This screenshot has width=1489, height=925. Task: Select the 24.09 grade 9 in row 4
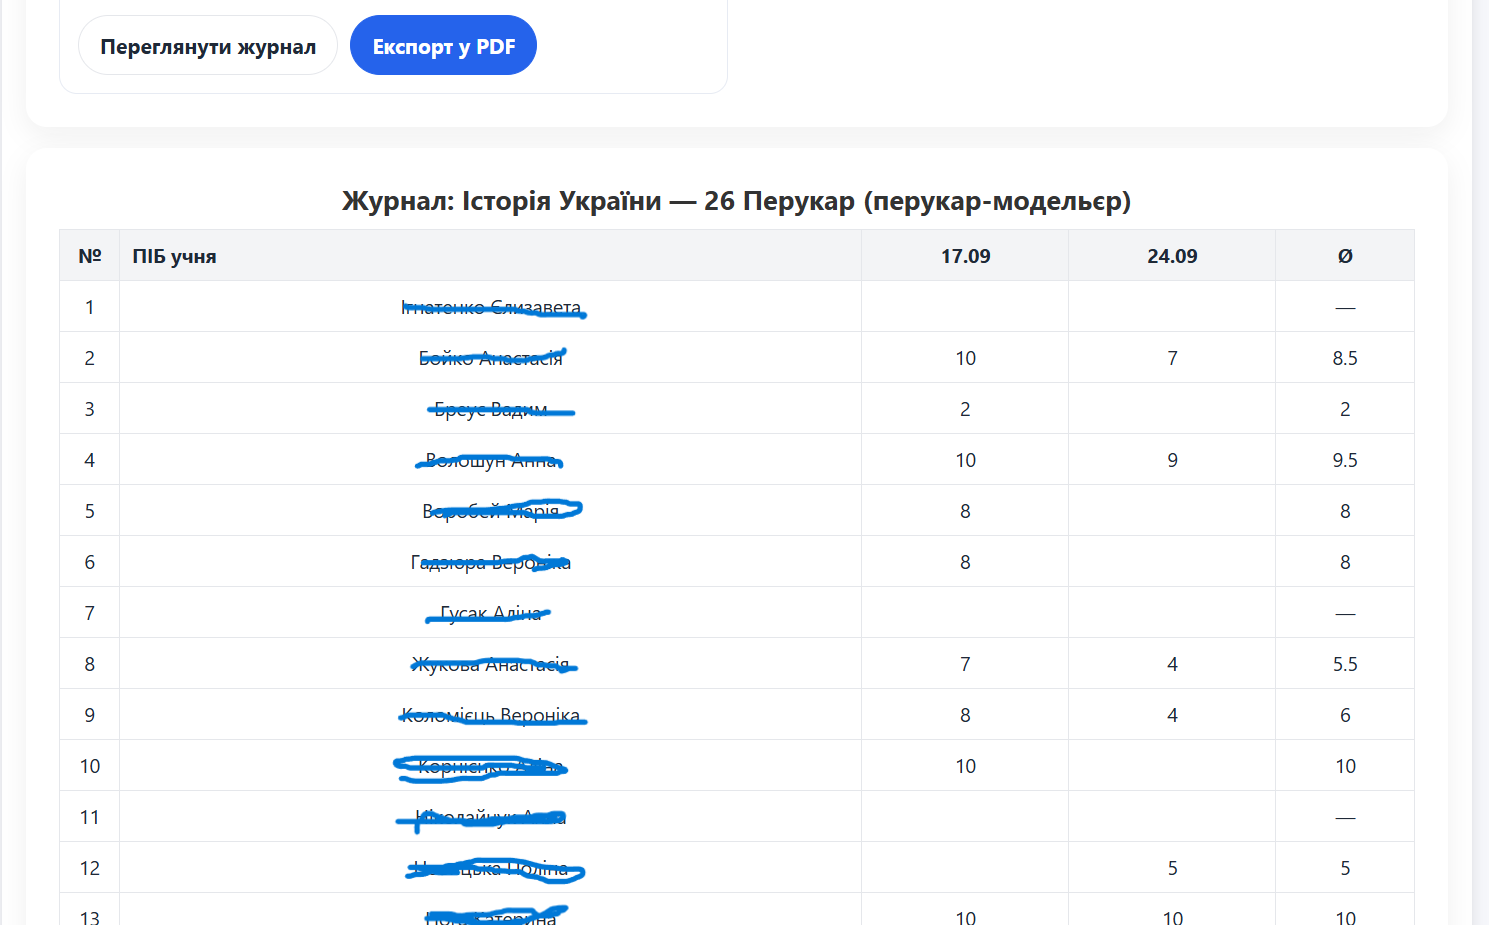pyautogui.click(x=1172, y=460)
